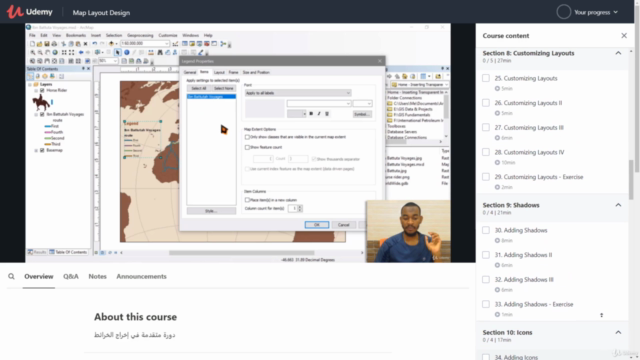The image size is (640, 360).
Task: Click the Undo arrow in ArcMap toolbar
Action: click(x=95, y=44)
